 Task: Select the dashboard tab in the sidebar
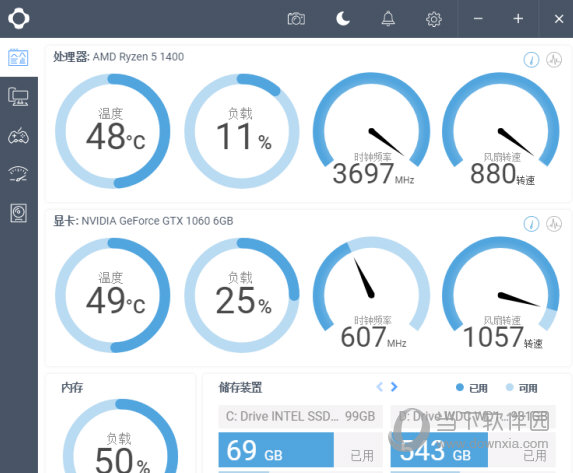point(18,57)
